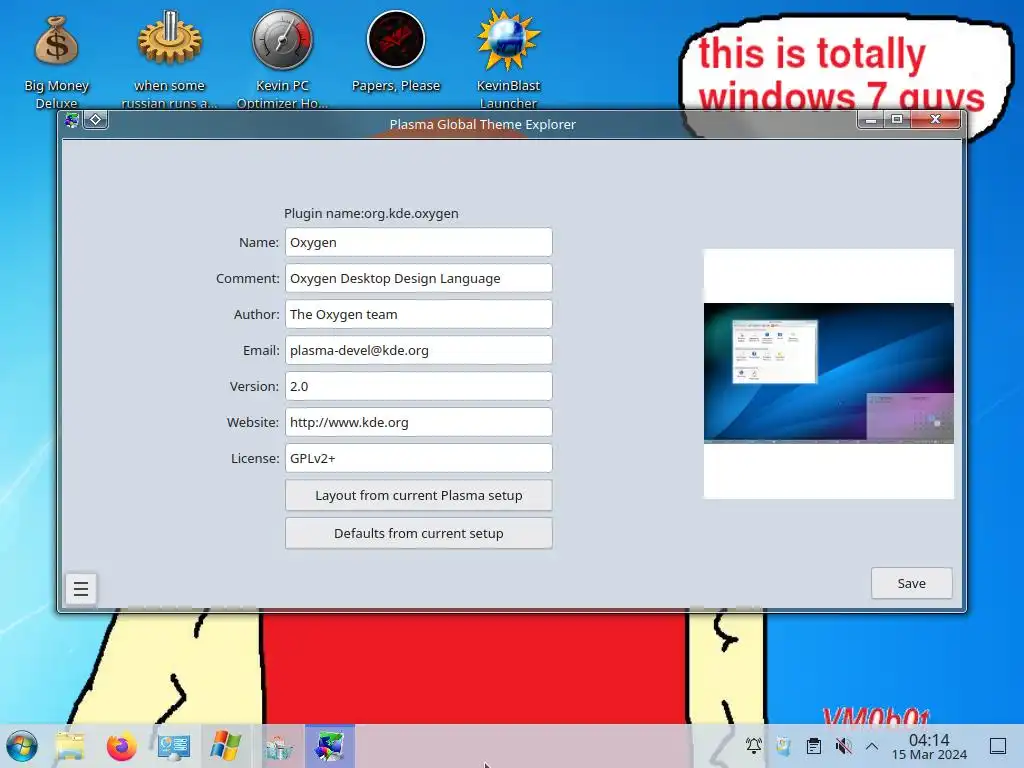Click the Windows flag taskbar icon
1024x768 pixels.
point(225,746)
